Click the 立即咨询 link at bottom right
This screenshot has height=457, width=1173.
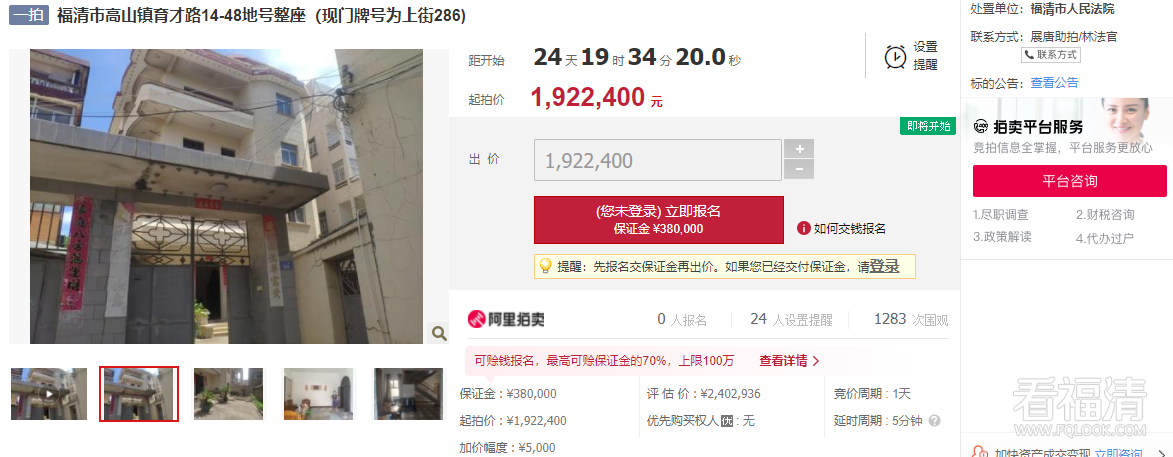coord(1118,452)
